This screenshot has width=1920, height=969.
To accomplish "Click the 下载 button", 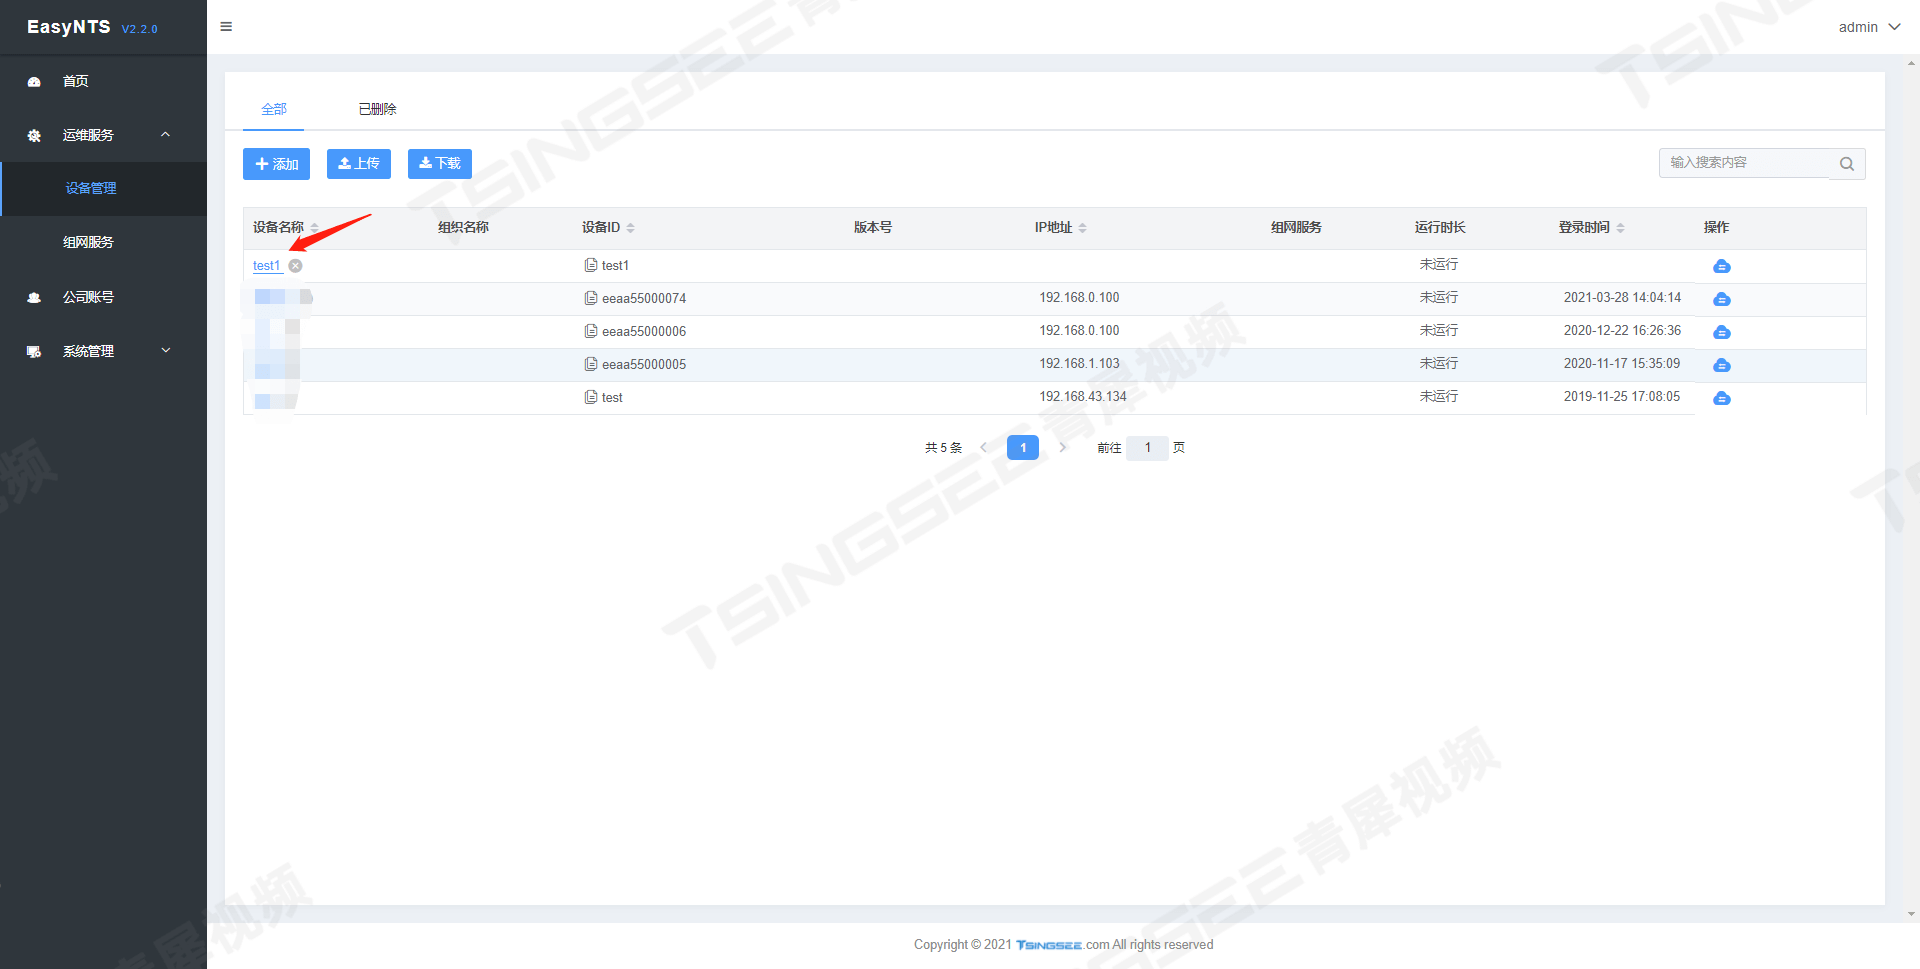I will (440, 164).
